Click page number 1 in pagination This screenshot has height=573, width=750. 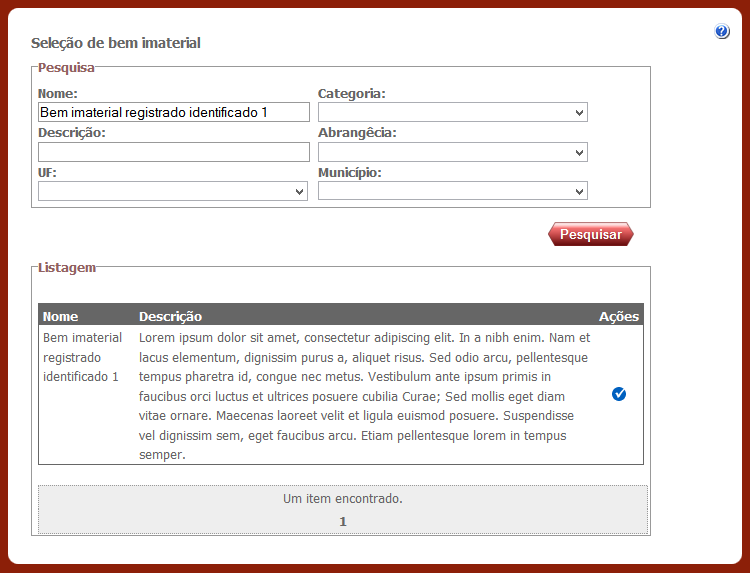click(342, 521)
